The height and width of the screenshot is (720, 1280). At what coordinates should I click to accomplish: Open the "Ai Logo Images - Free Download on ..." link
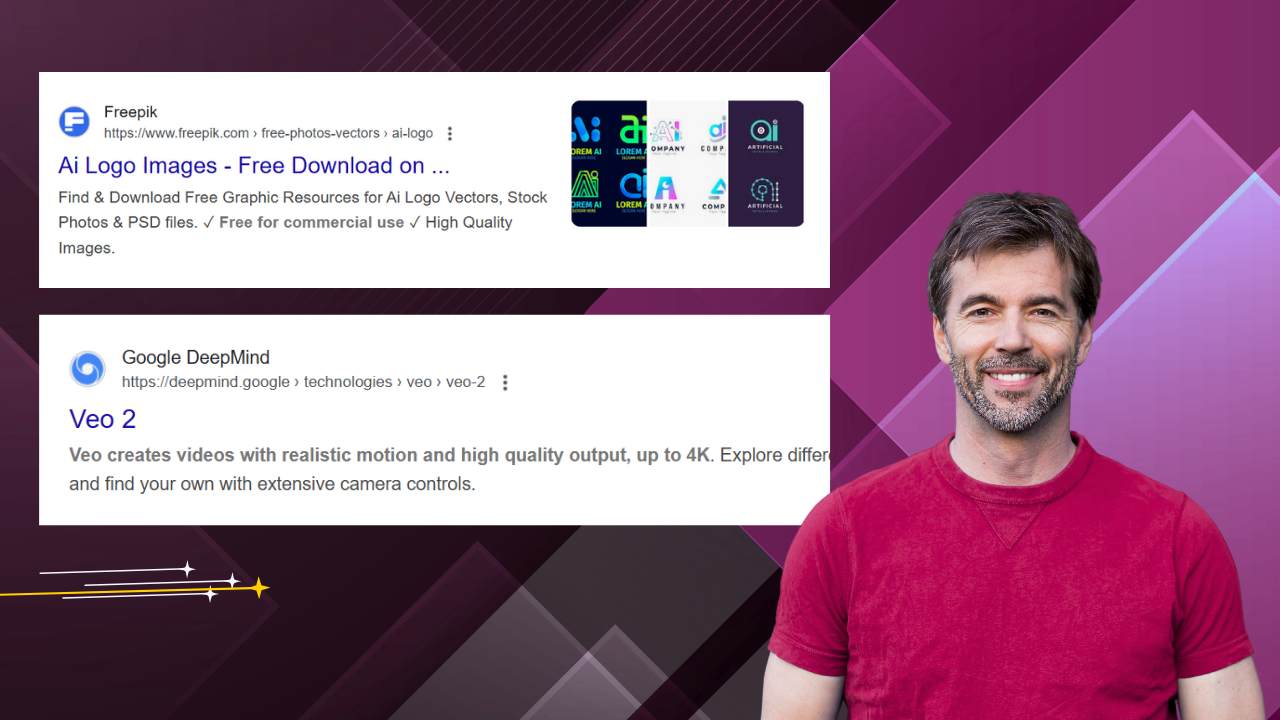coord(254,165)
